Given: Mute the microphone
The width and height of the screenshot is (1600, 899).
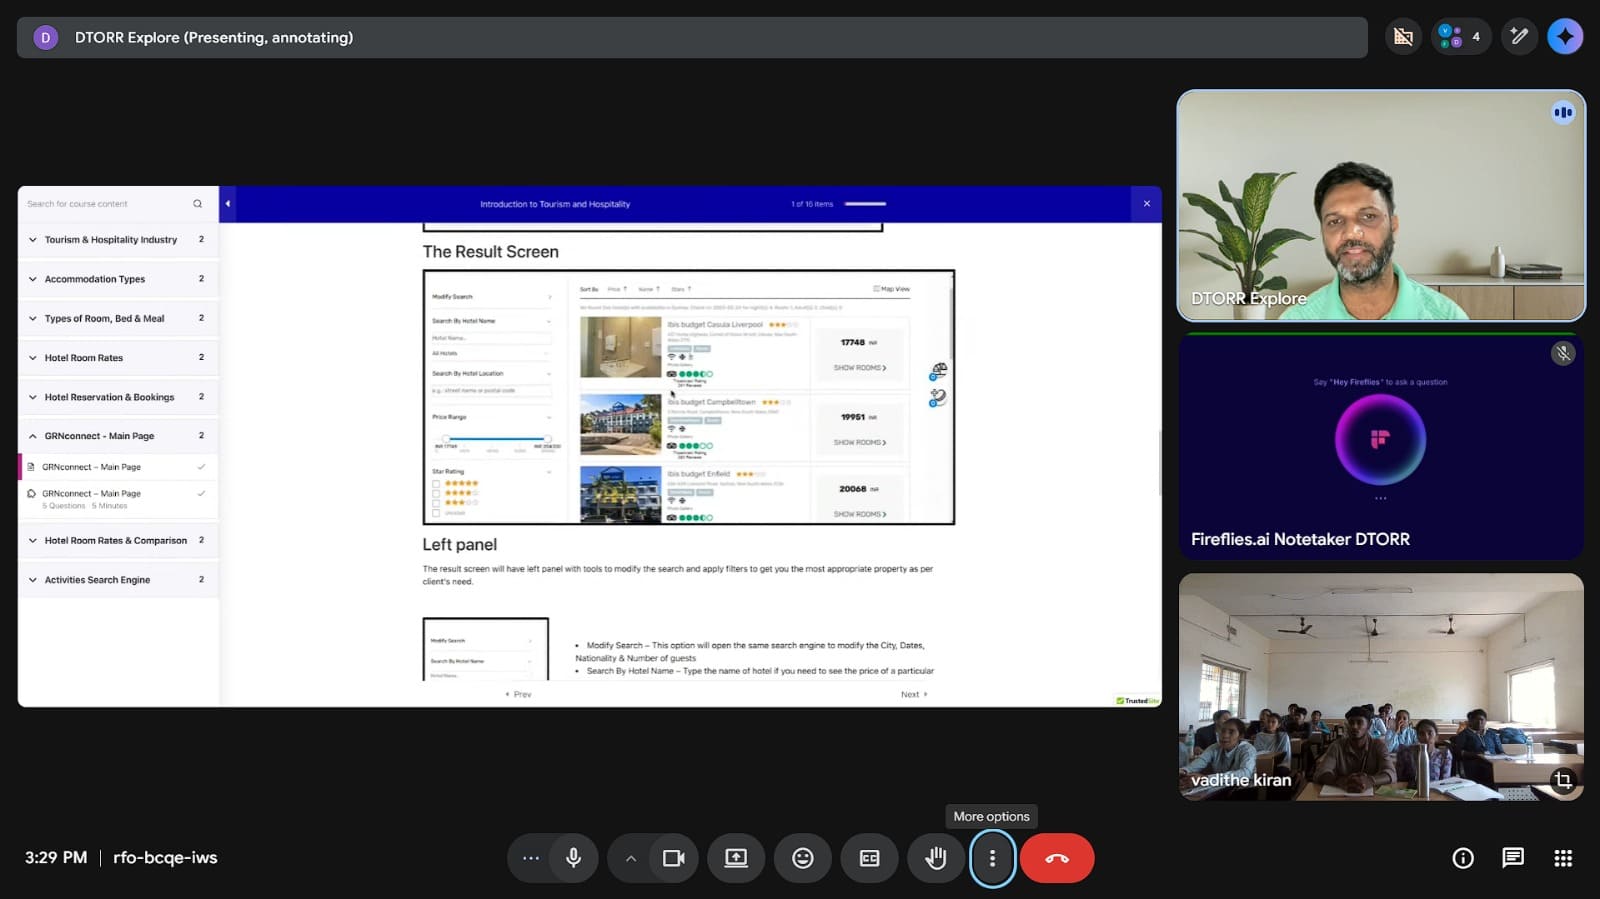Looking at the screenshot, I should (573, 858).
